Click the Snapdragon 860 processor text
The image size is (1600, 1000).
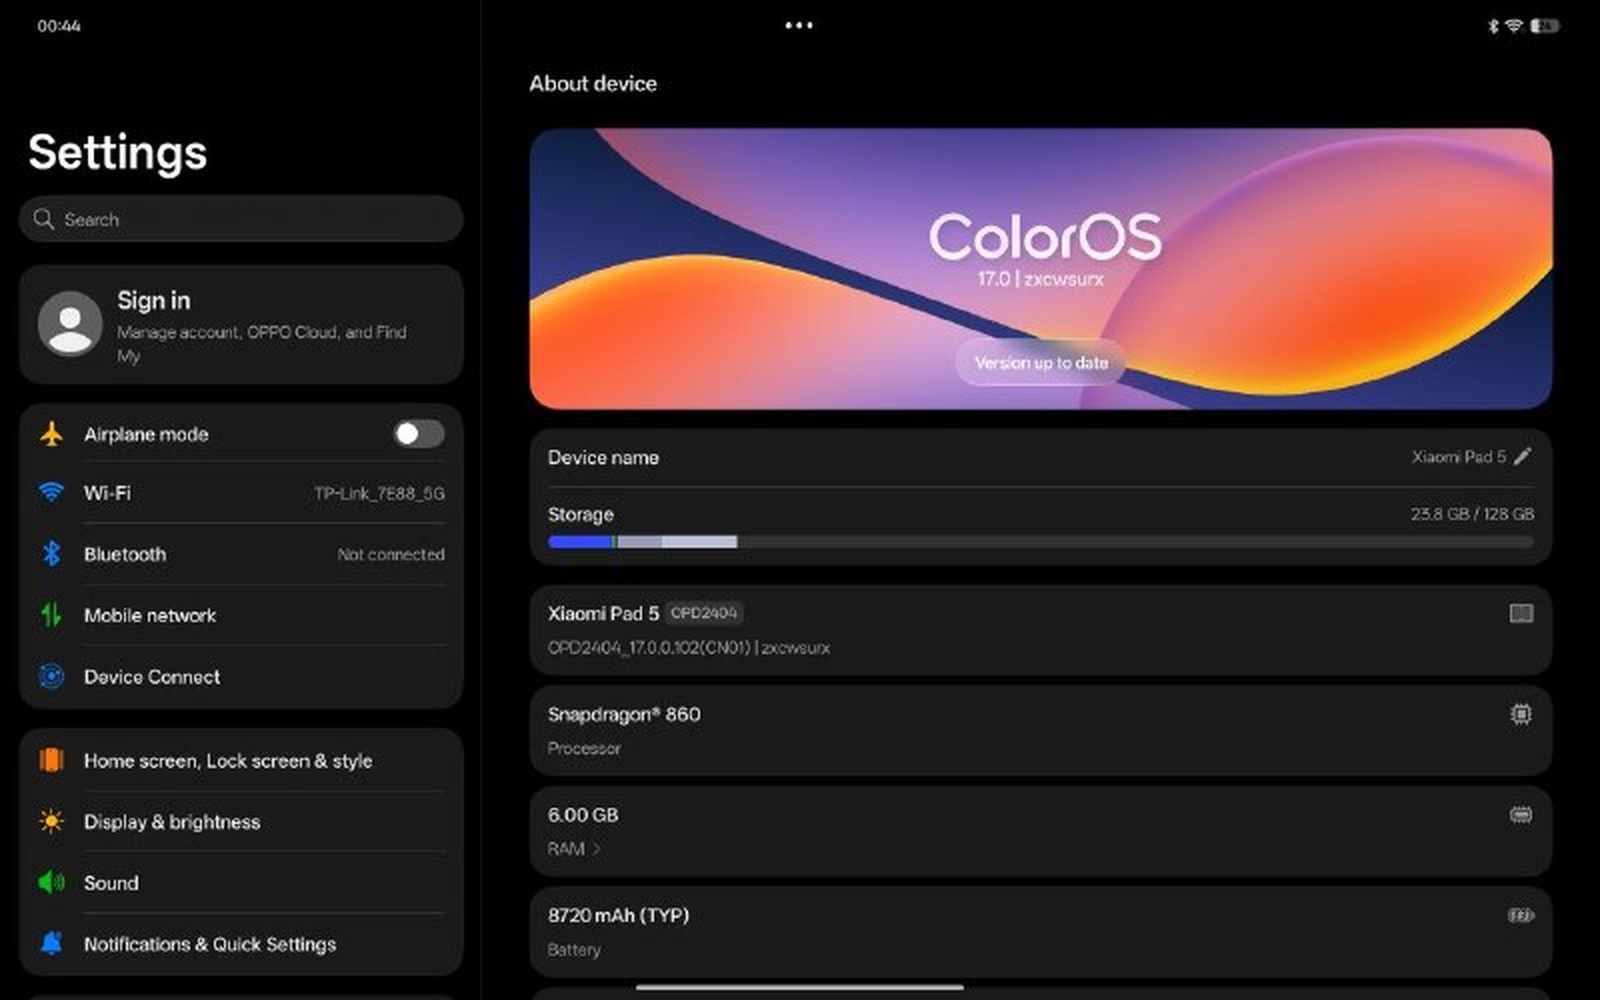tap(624, 714)
